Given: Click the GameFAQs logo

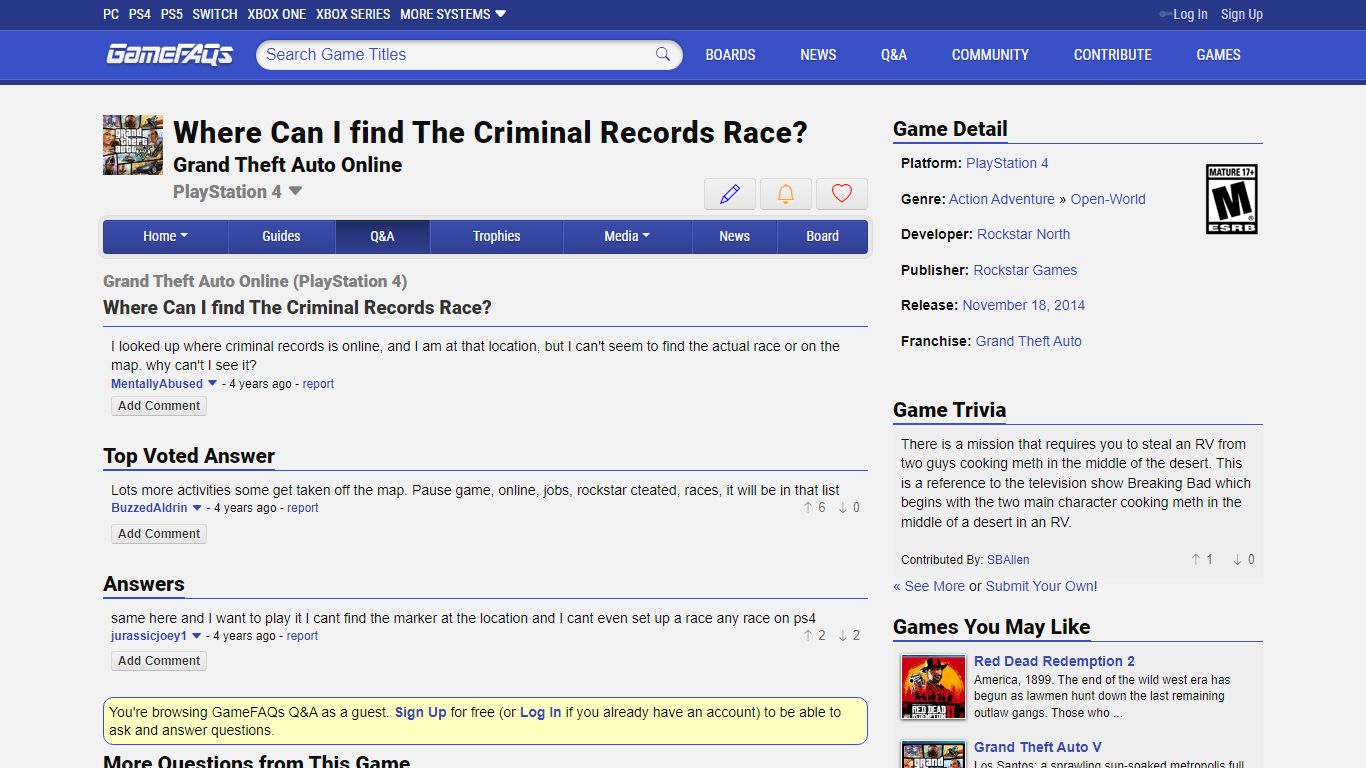Looking at the screenshot, I should 169,54.
